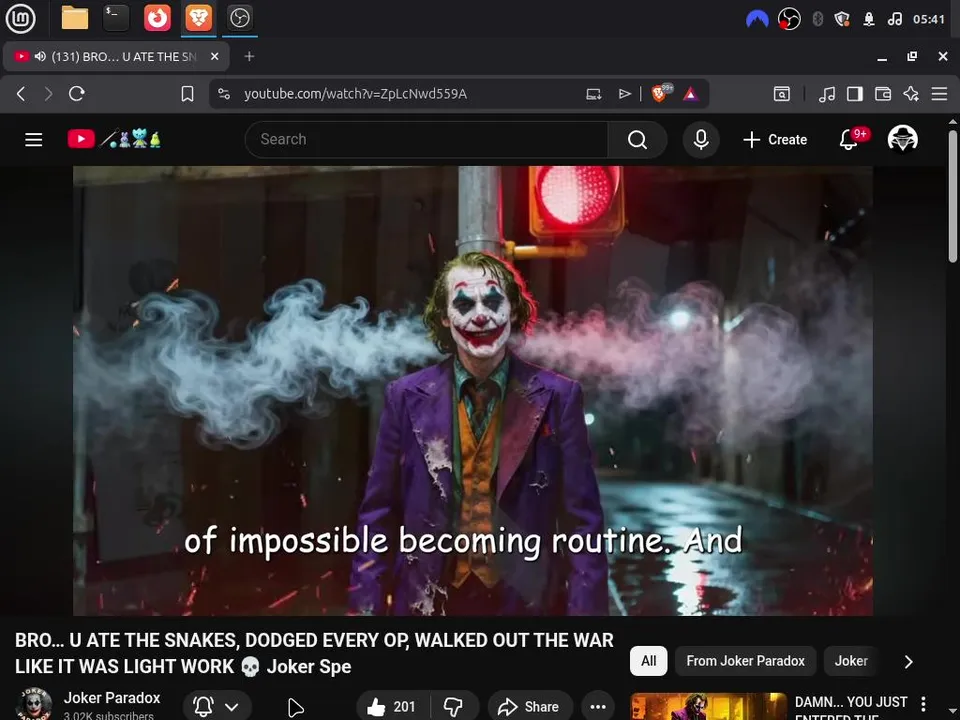Screen dimensions: 960x720
Task: Open the security shield tray icon
Action: point(842,19)
